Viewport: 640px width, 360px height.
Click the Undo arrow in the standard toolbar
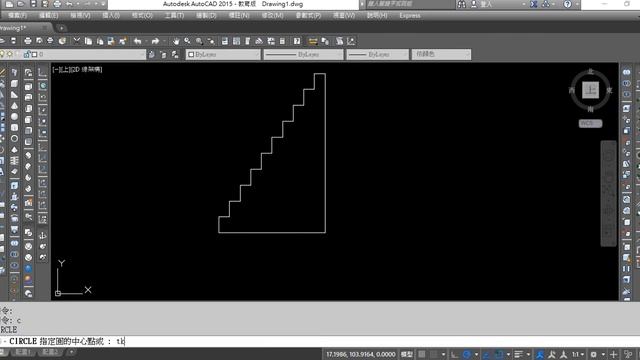point(138,41)
